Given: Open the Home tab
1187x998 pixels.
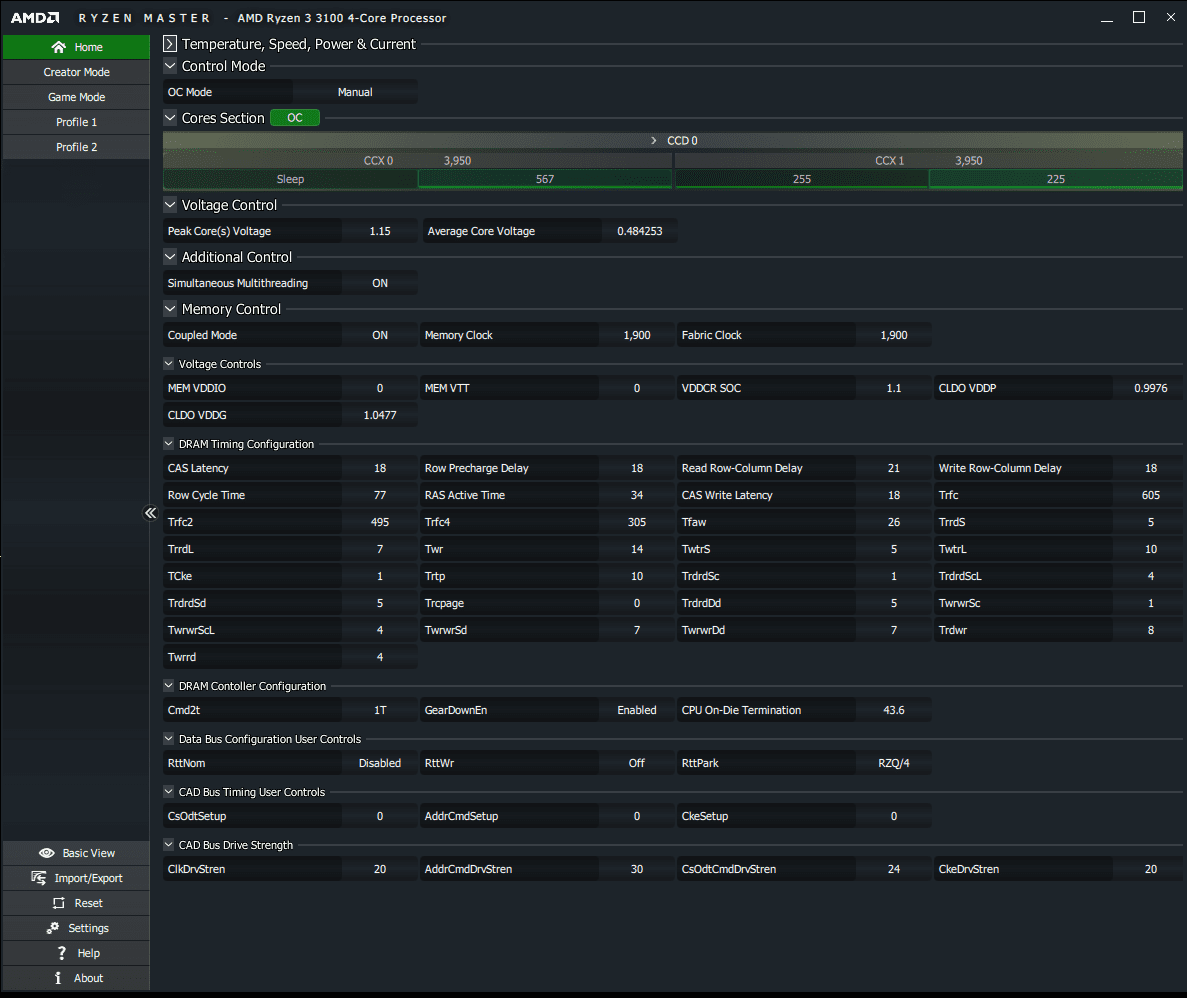Looking at the screenshot, I should coord(76,47).
